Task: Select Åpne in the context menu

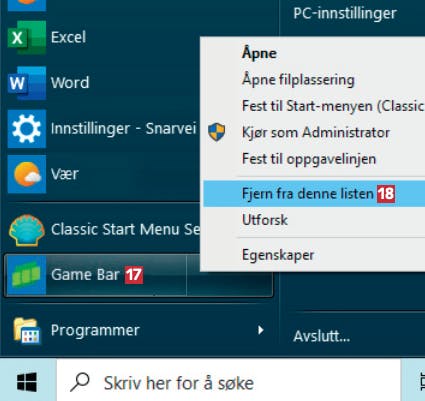Action: [259, 53]
